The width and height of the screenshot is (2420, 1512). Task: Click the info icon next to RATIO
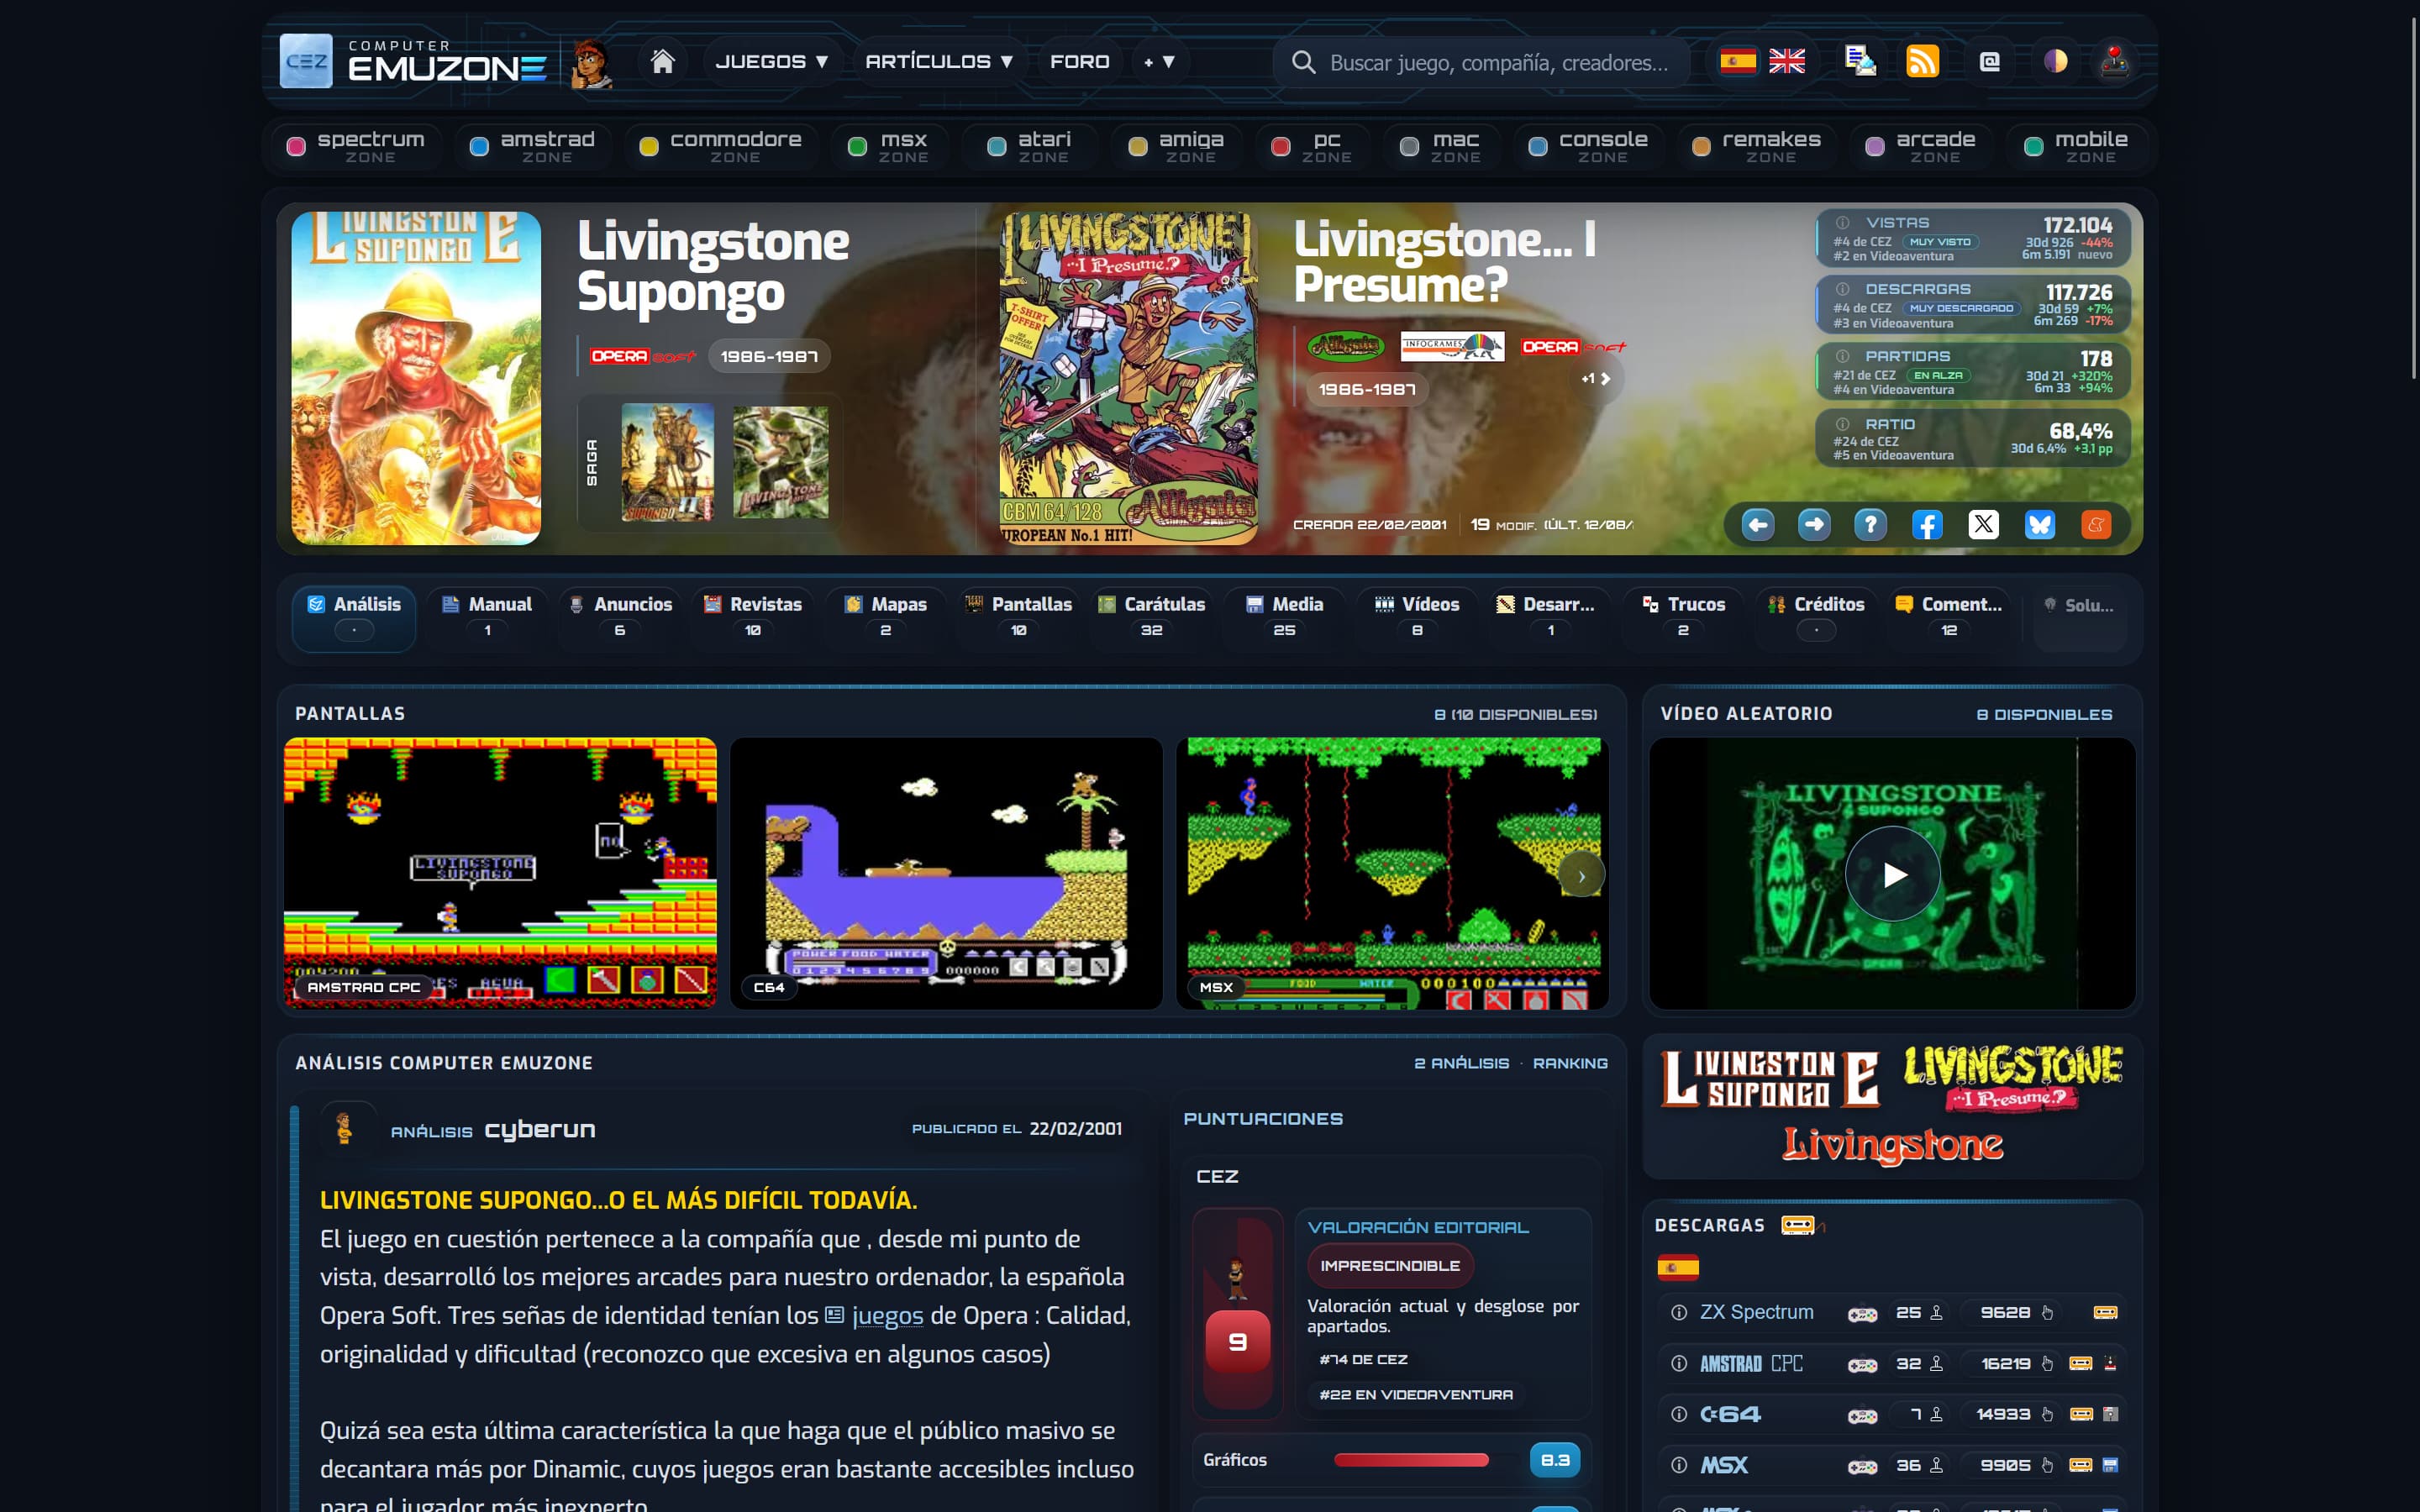coord(1842,424)
